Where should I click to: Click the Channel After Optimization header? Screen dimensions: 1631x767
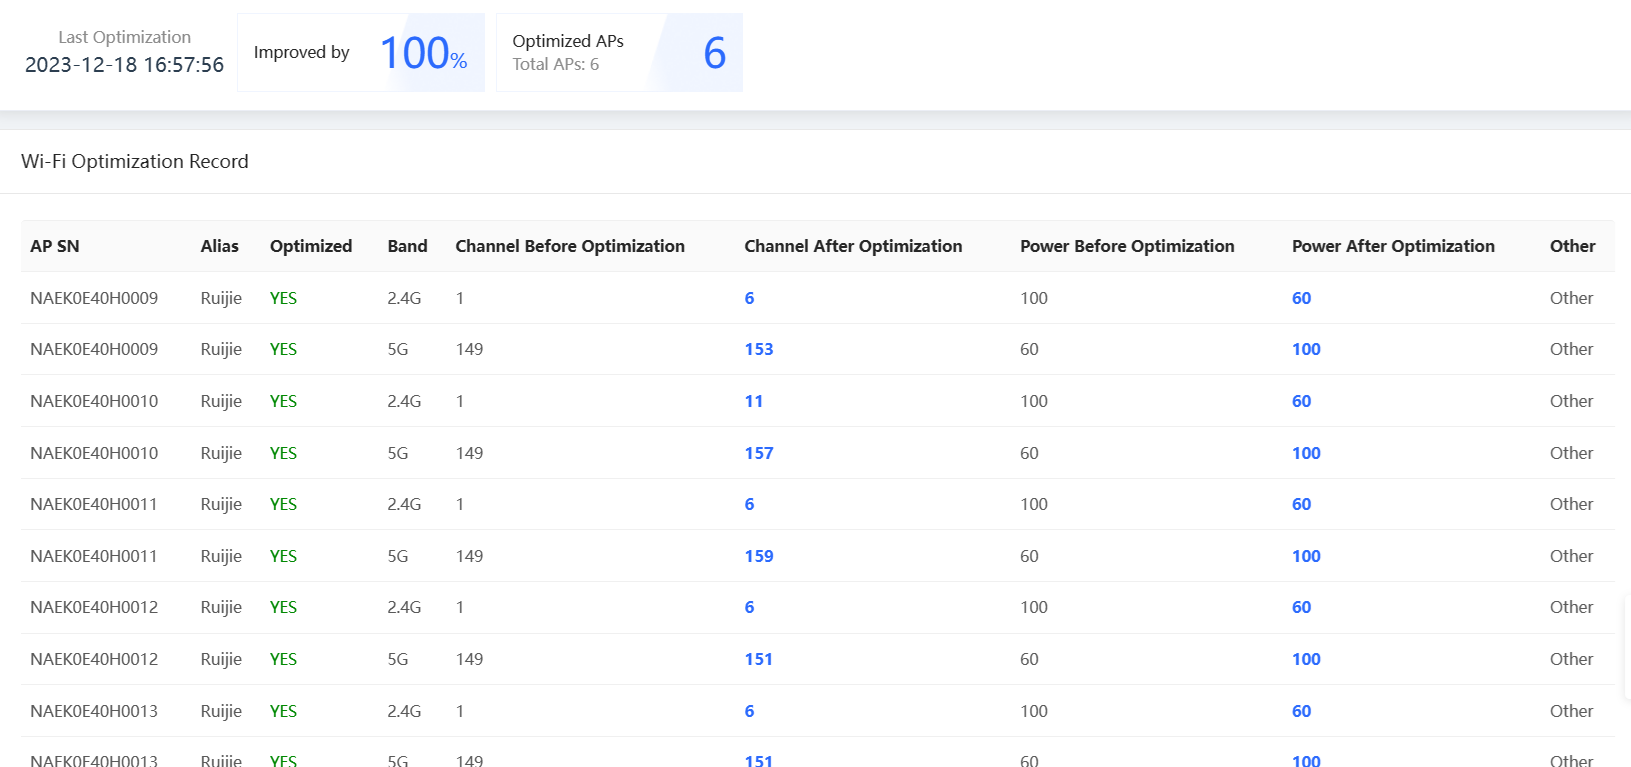tap(853, 246)
